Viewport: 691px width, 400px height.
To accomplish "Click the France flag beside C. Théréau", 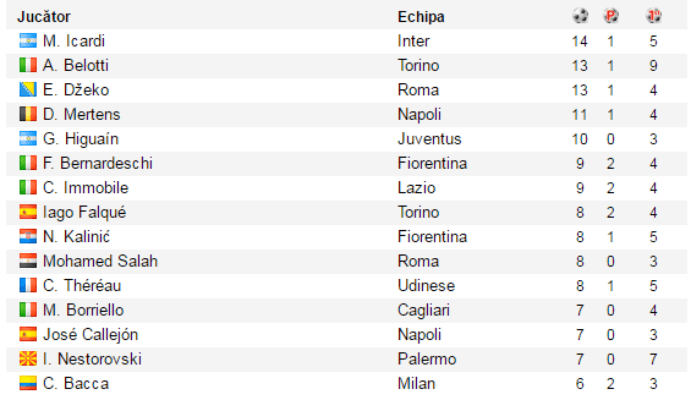I will tap(28, 285).
